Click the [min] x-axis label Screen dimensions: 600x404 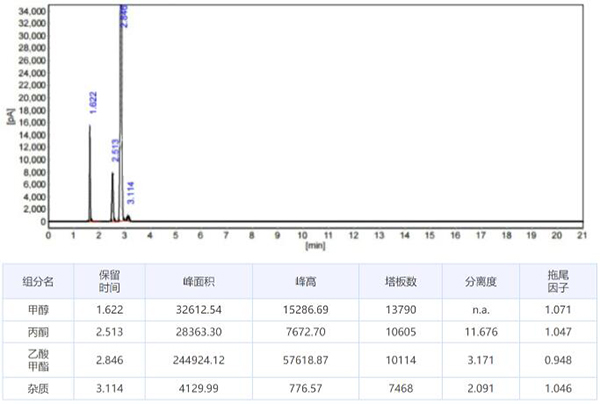point(315,244)
